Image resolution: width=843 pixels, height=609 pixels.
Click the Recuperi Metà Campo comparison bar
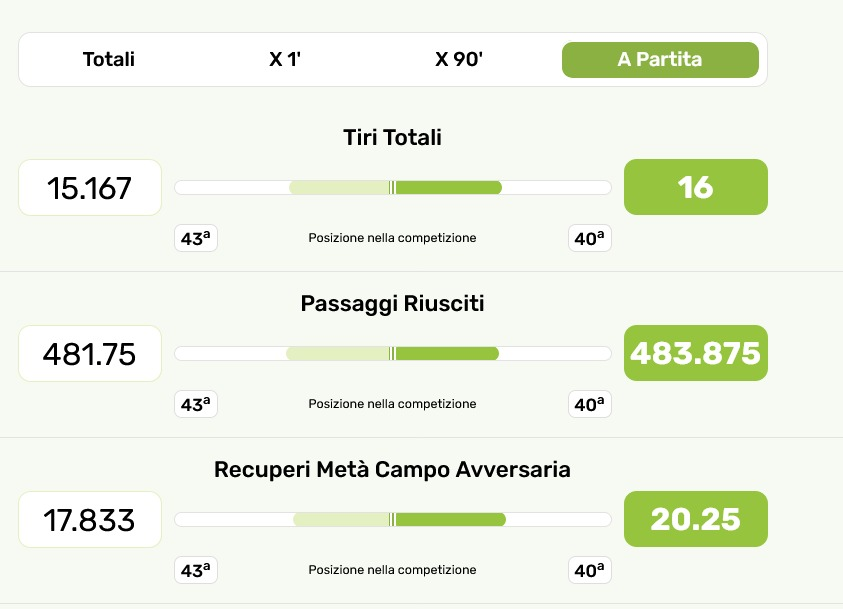click(392, 519)
